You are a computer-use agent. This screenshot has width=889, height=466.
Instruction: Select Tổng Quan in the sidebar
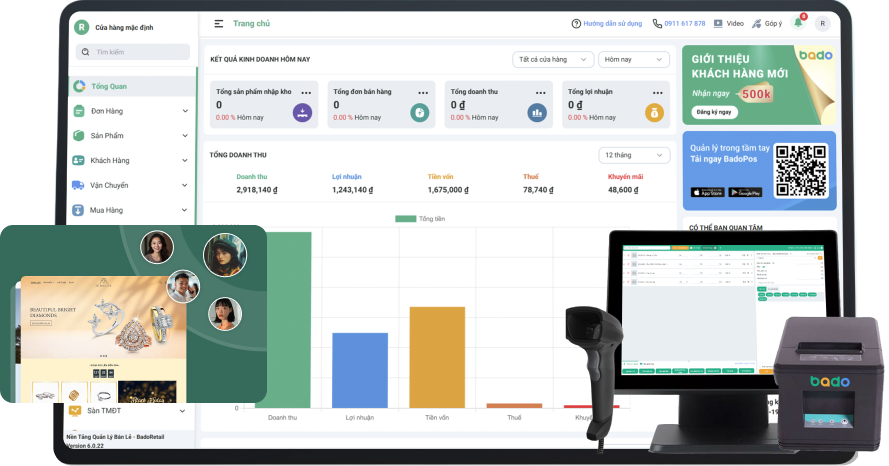[133, 86]
